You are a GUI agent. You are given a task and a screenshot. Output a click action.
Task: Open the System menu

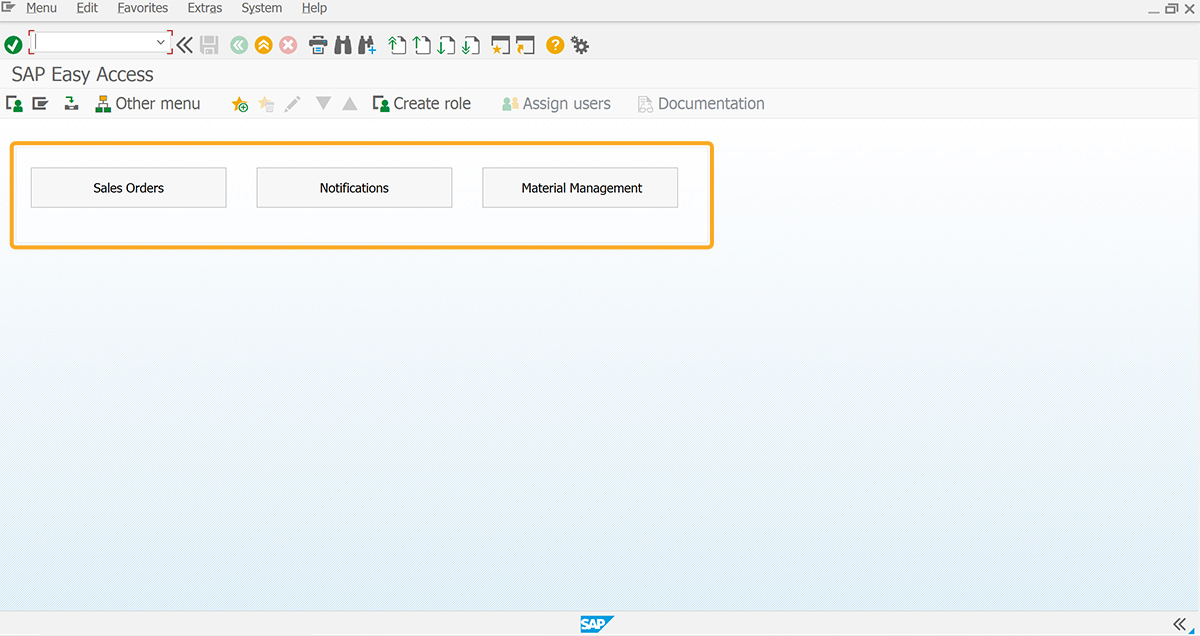(x=262, y=8)
